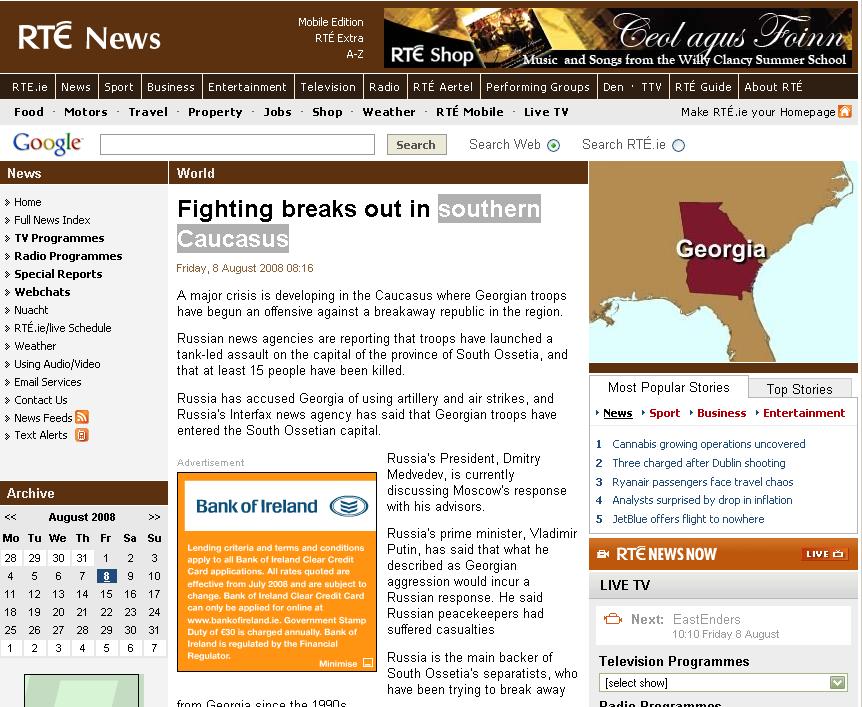The image size is (862, 707).
Task: Click the RTÉ News Now LIVE badge
Action: click(824, 554)
